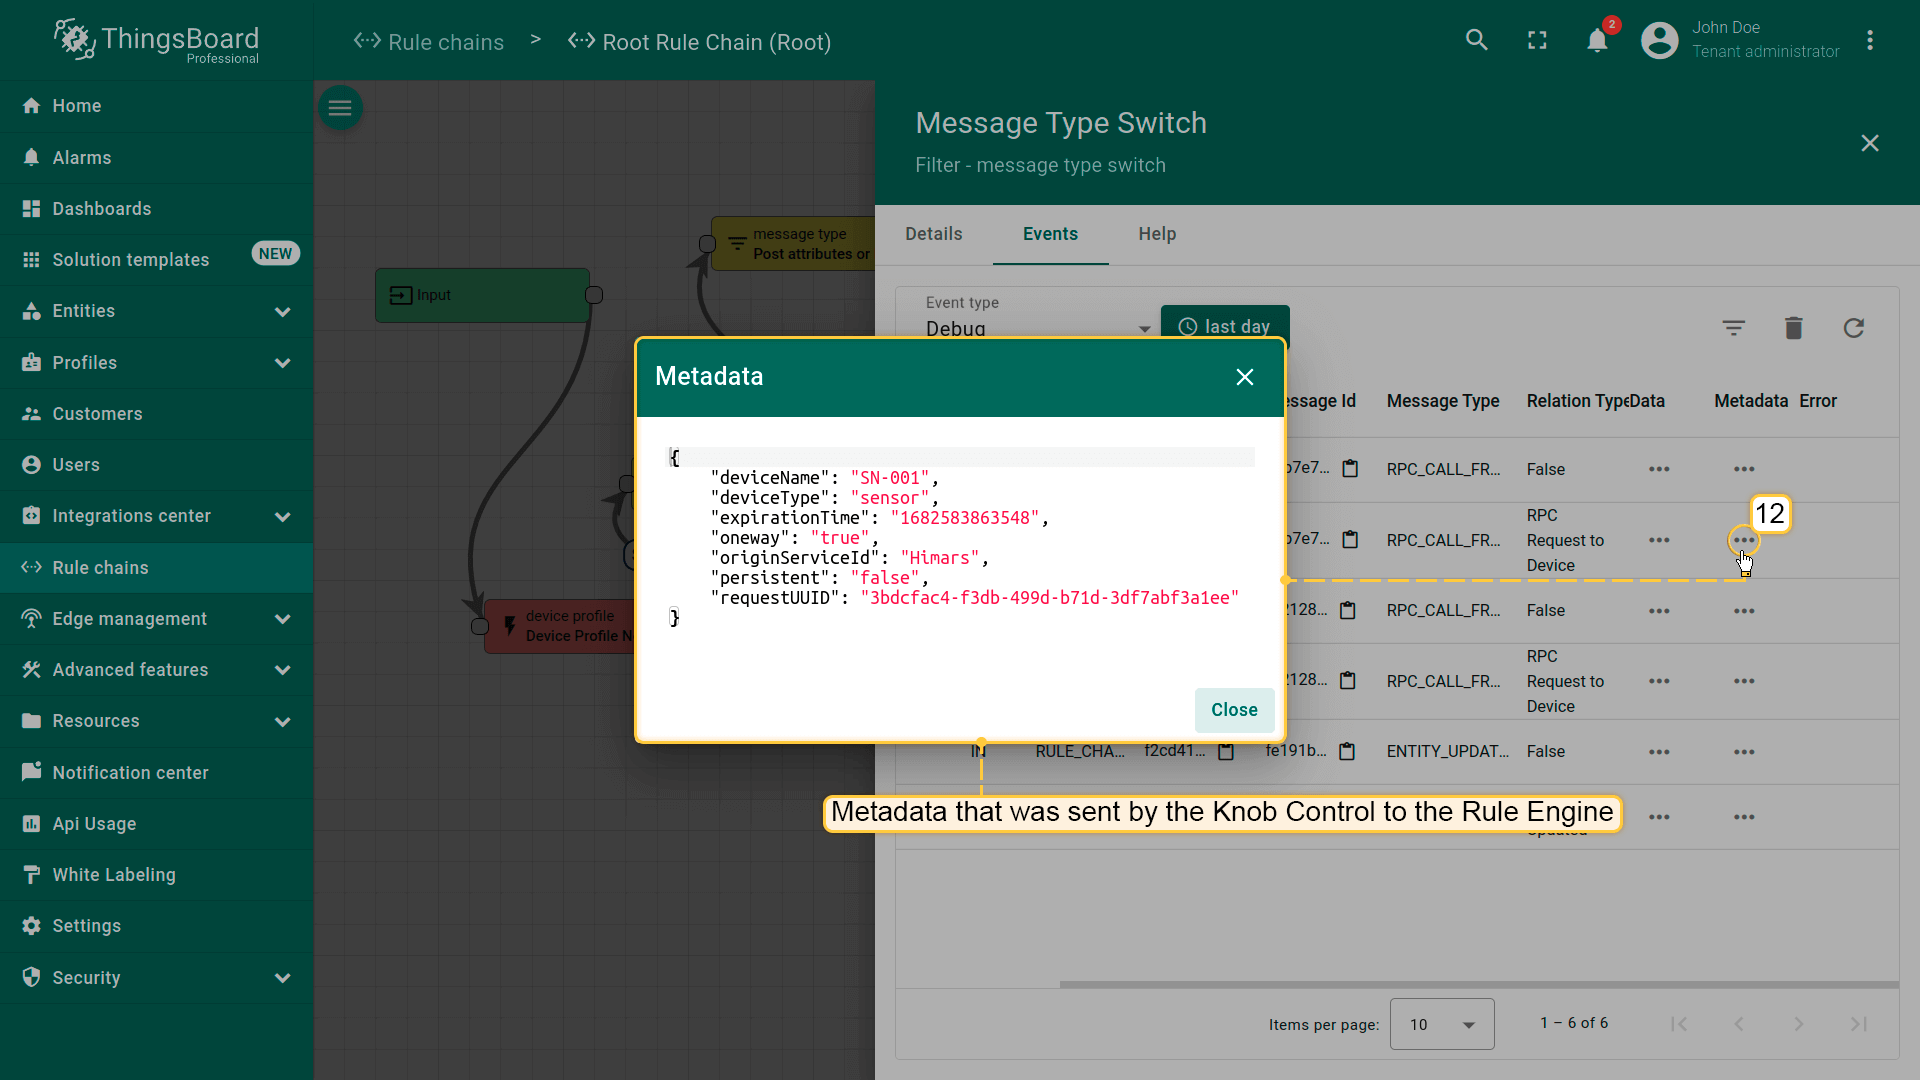Click the events filter icon
This screenshot has height=1080, width=1920.
[x=1733, y=328]
